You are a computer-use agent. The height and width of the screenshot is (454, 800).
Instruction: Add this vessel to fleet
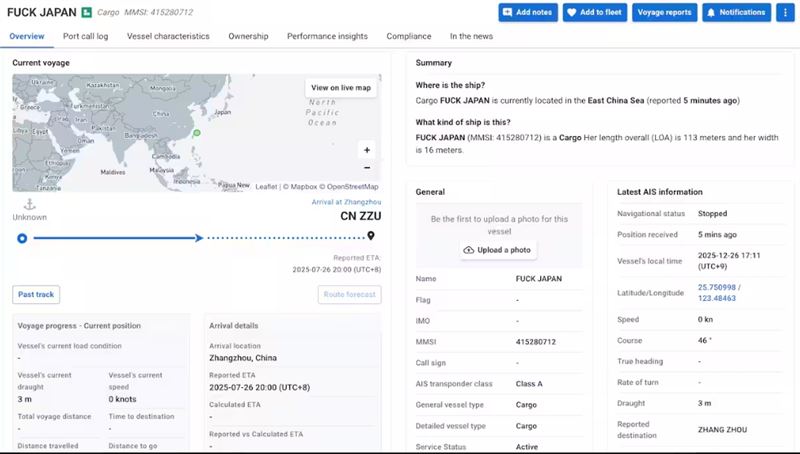[x=594, y=12]
